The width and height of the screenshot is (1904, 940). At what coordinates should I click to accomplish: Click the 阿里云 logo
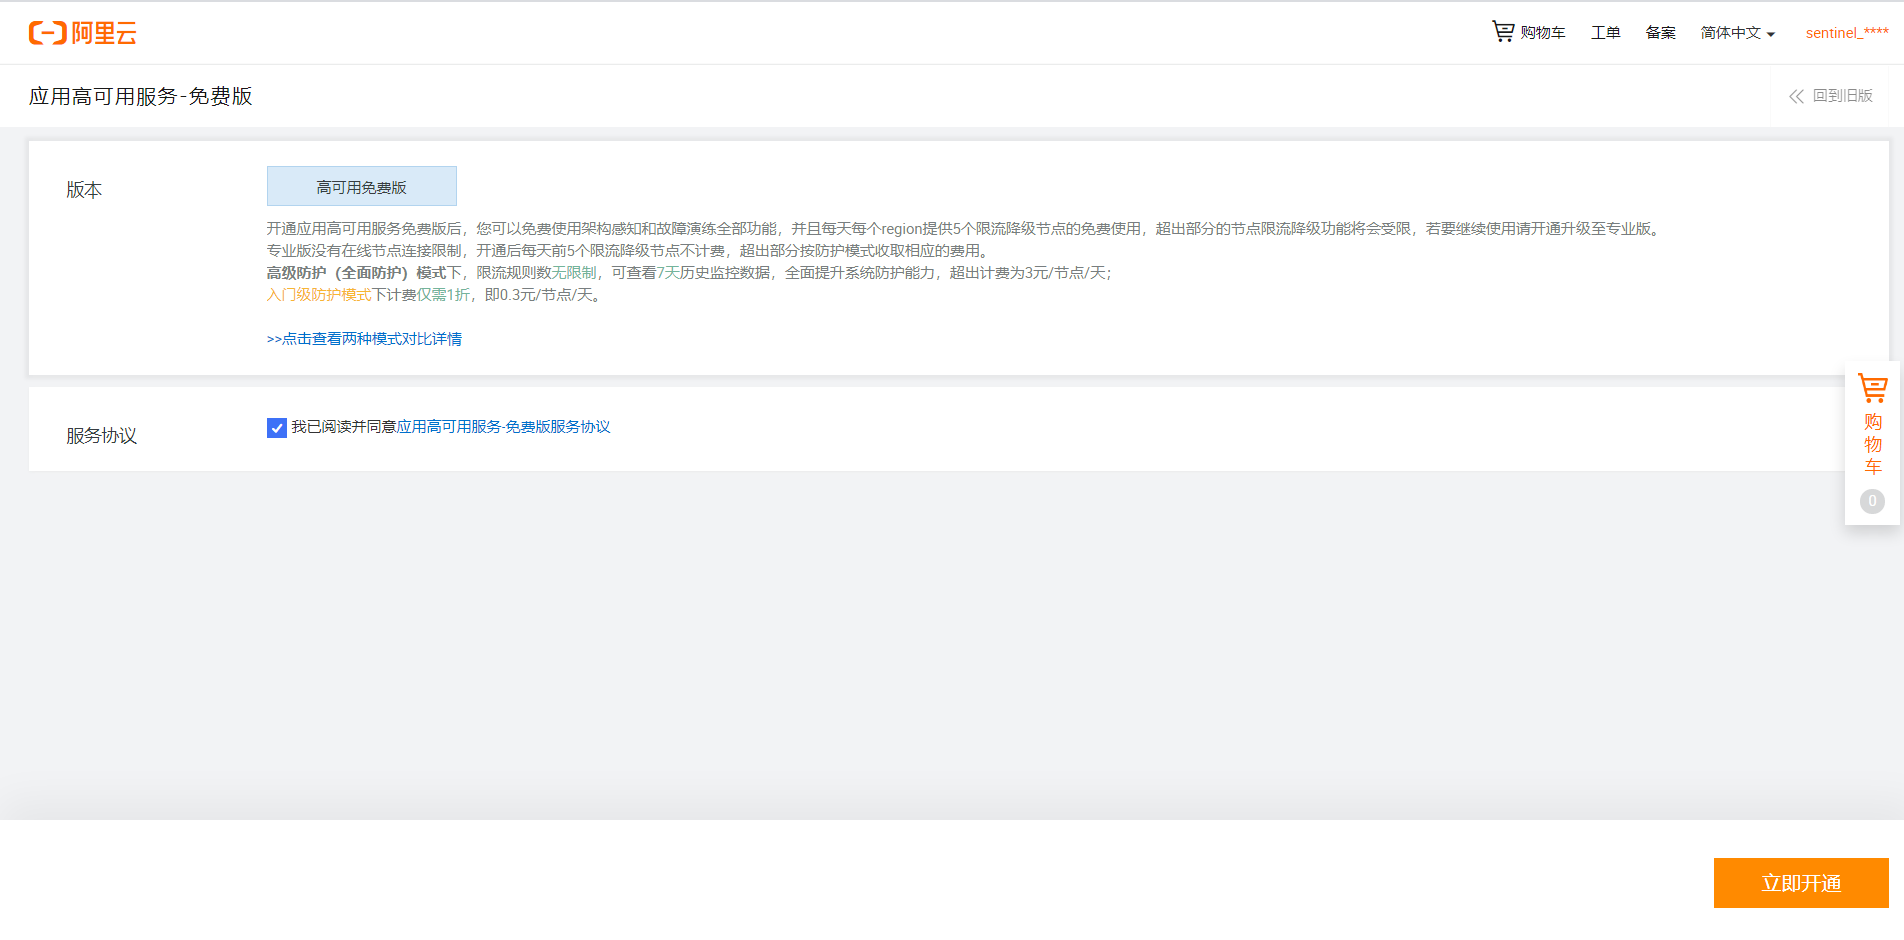point(83,33)
